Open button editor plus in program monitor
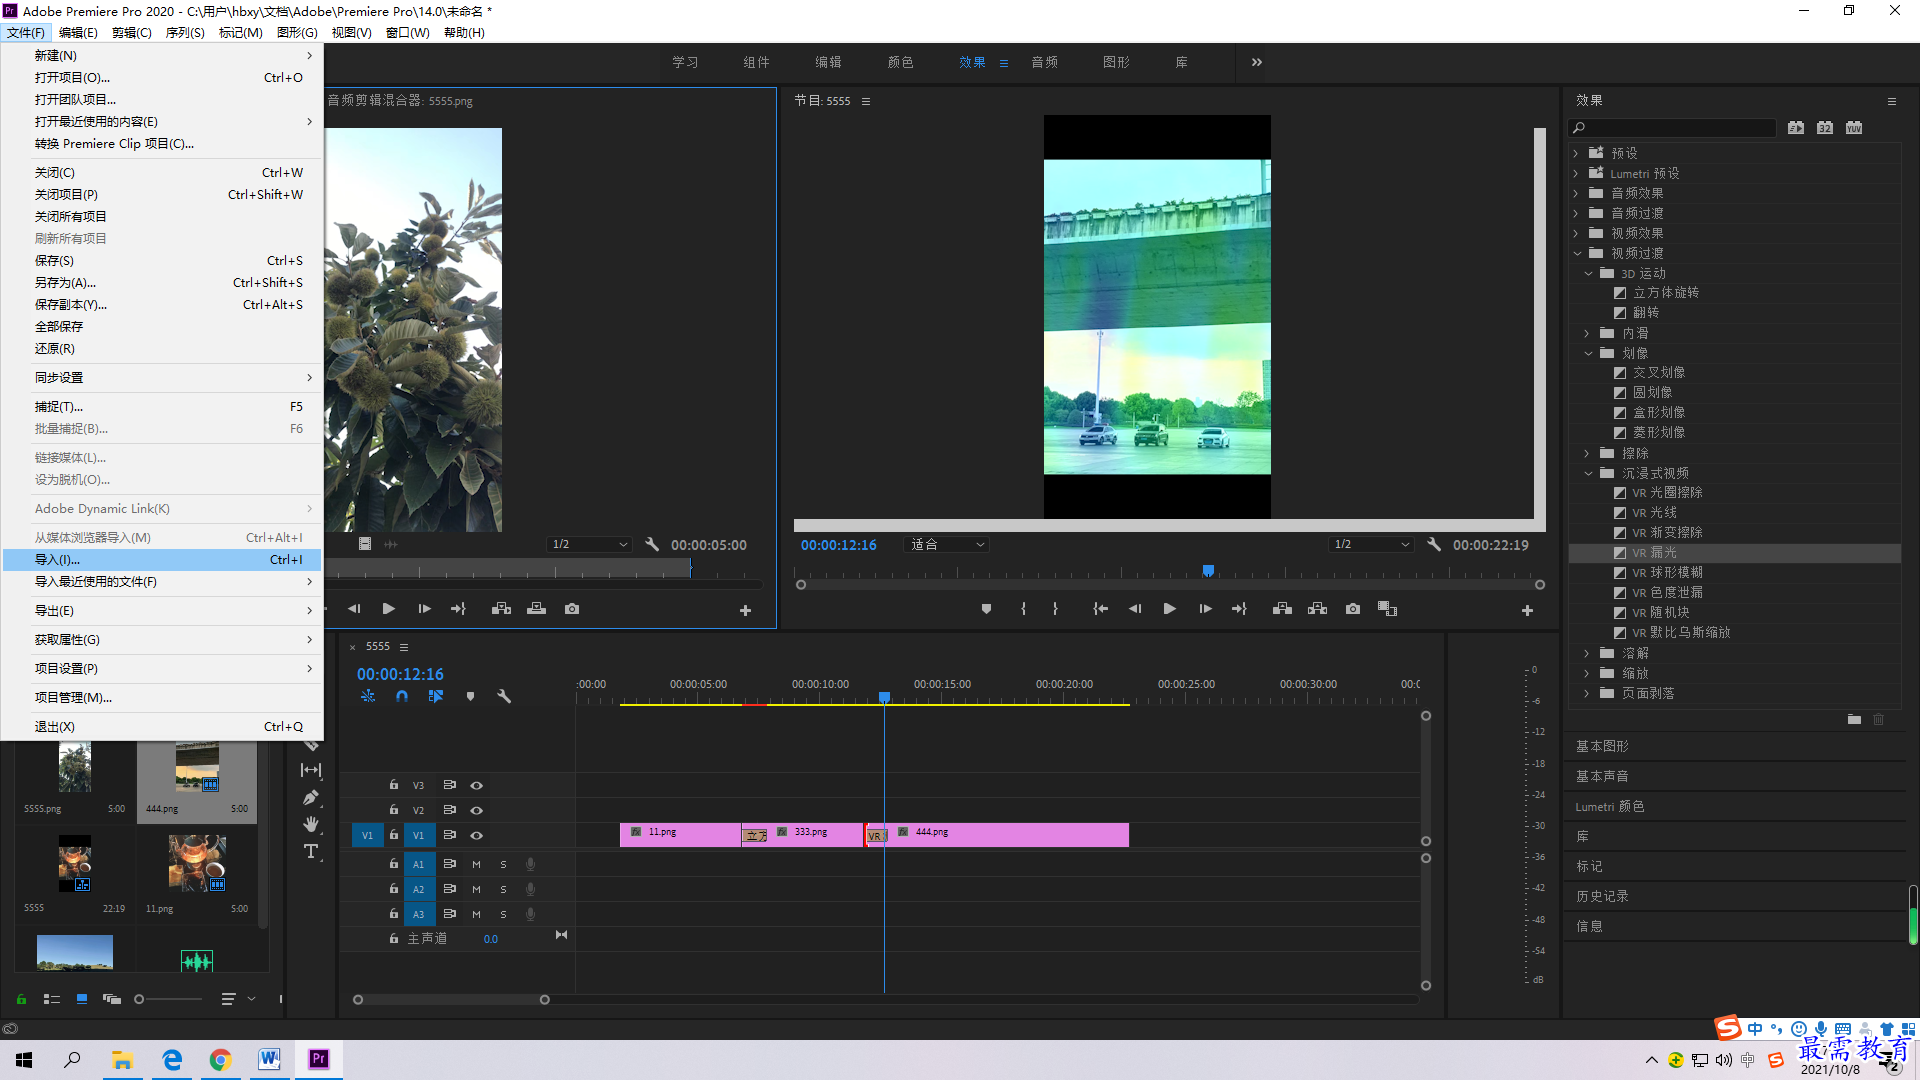Viewport: 1920px width, 1080px height. [1527, 610]
